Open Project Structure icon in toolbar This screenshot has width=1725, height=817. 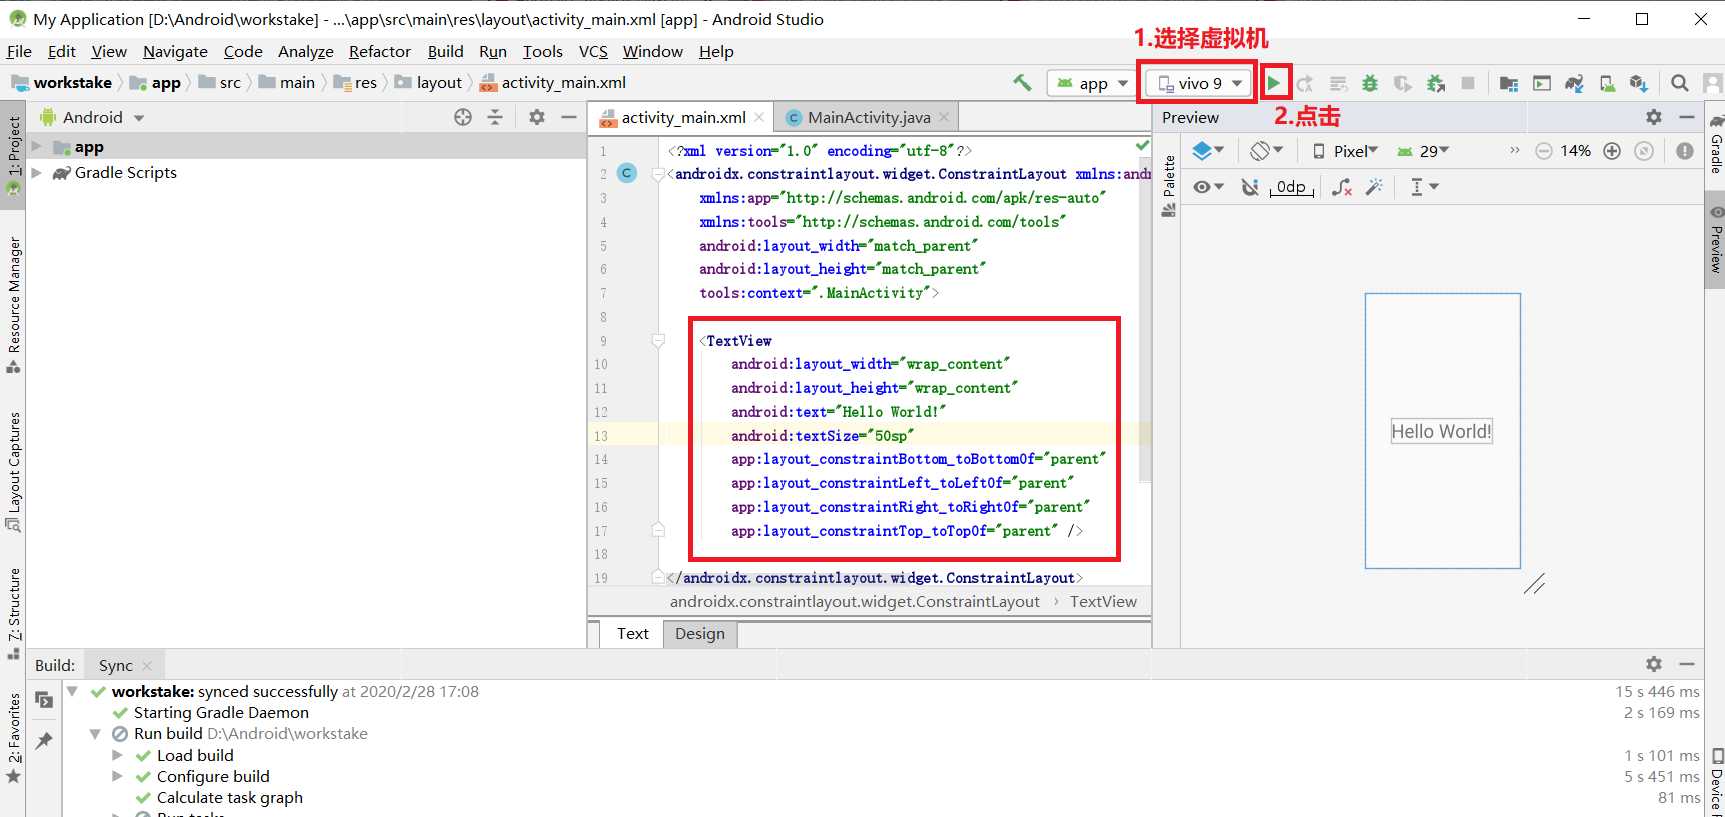coord(1509,83)
